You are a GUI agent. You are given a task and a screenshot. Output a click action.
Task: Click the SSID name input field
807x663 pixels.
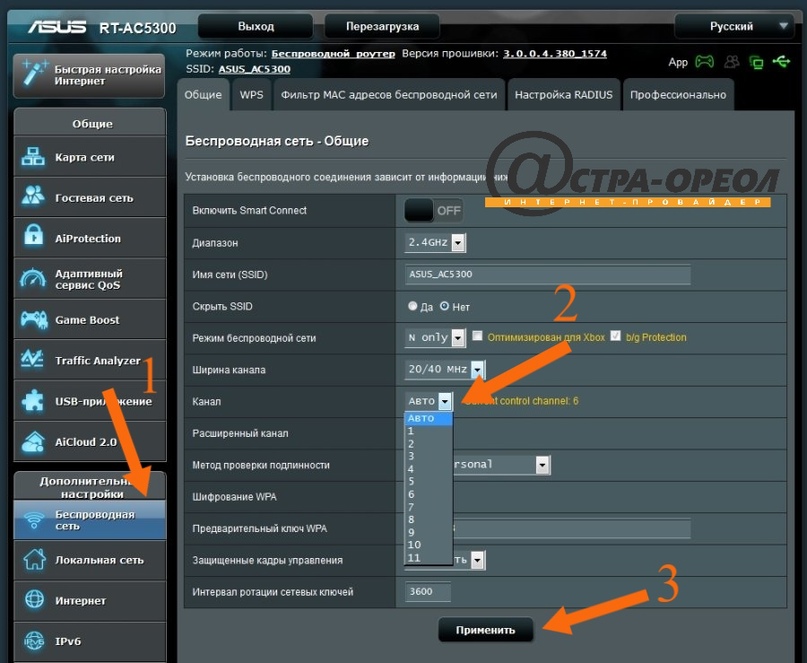click(548, 274)
